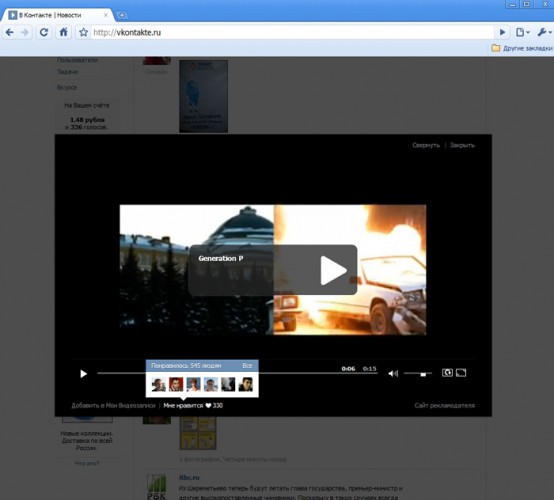Image resolution: width=554 pixels, height=500 pixels.
Task: Open the third avatar in the likes popup
Action: [193, 384]
